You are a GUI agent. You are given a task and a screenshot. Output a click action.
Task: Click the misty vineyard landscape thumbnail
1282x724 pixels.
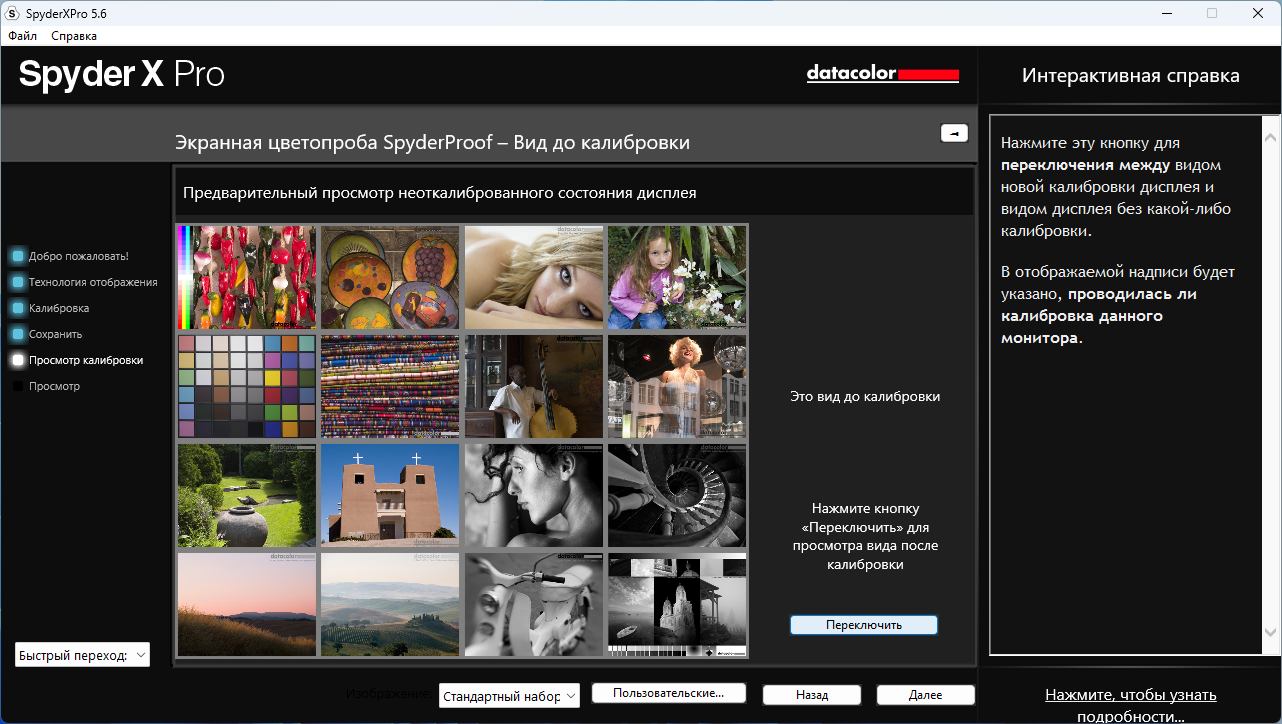[390, 605]
